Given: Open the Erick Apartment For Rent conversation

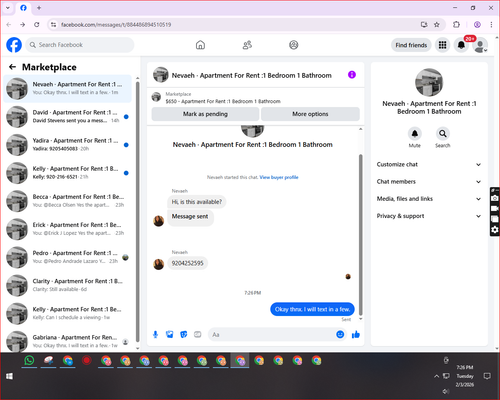Looking at the screenshot, I should pos(68,229).
